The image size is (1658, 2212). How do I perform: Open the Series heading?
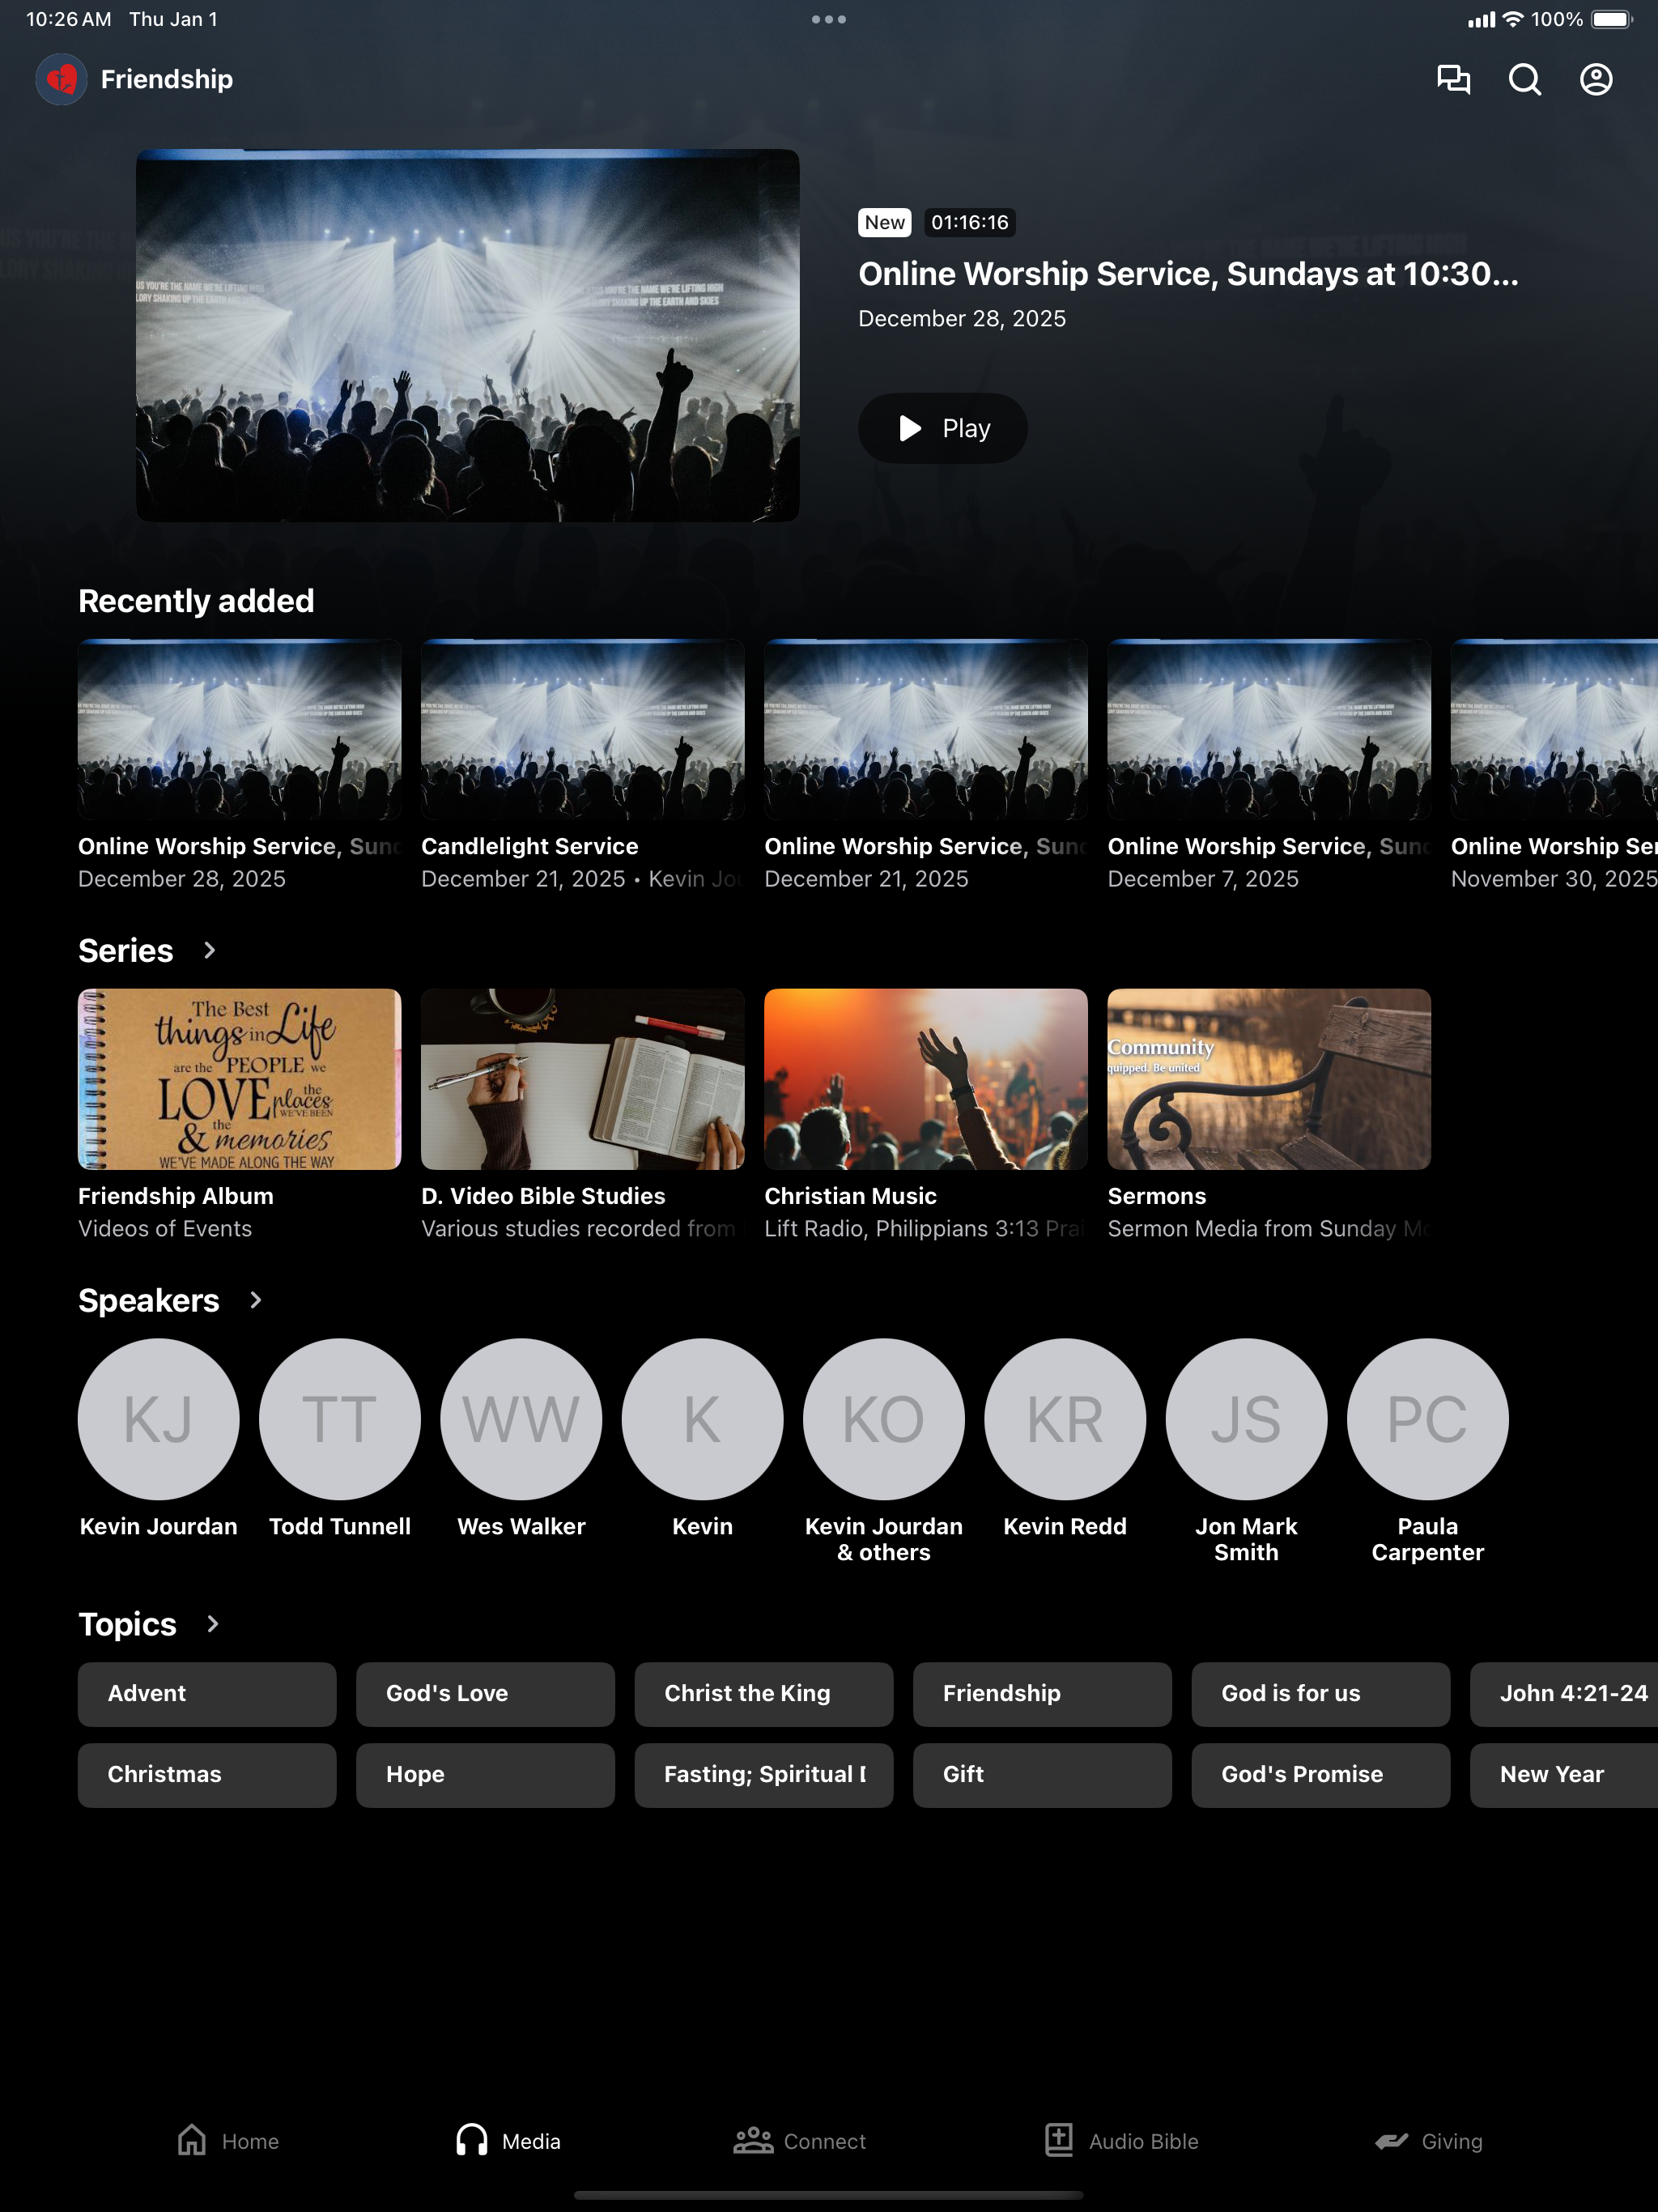pyautogui.click(x=126, y=950)
